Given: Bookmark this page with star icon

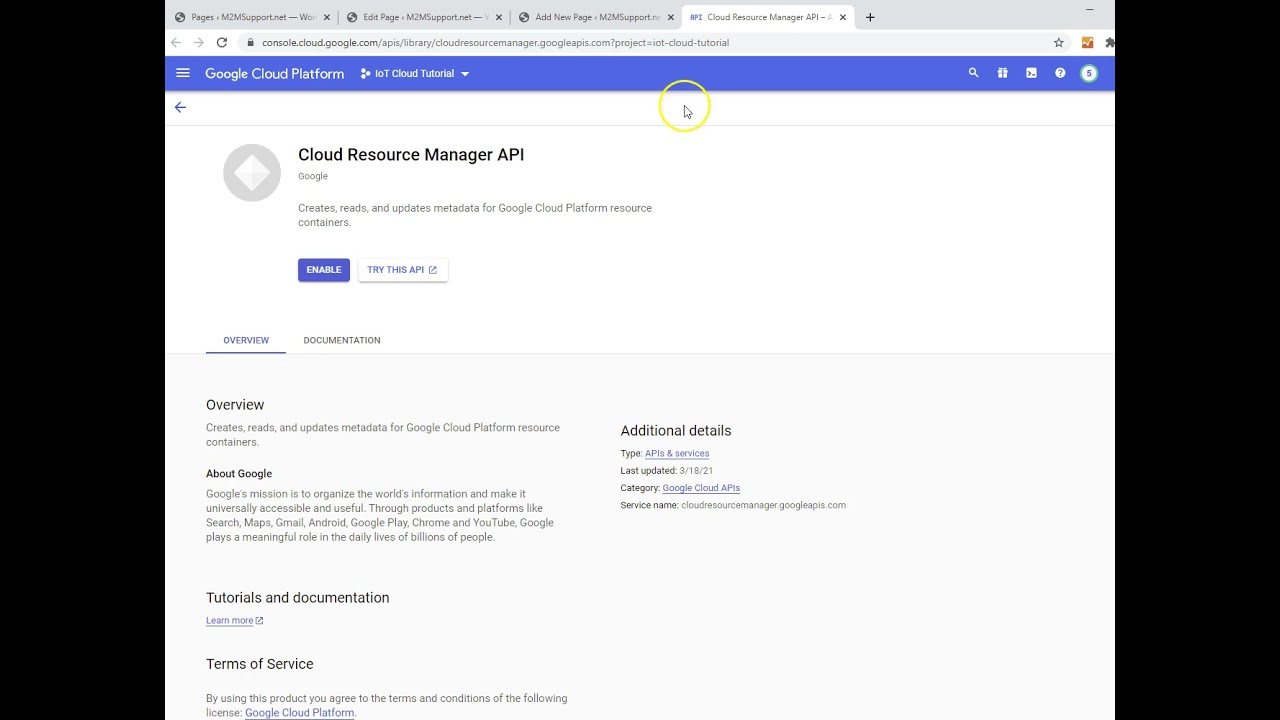Looking at the screenshot, I should coord(1059,43).
